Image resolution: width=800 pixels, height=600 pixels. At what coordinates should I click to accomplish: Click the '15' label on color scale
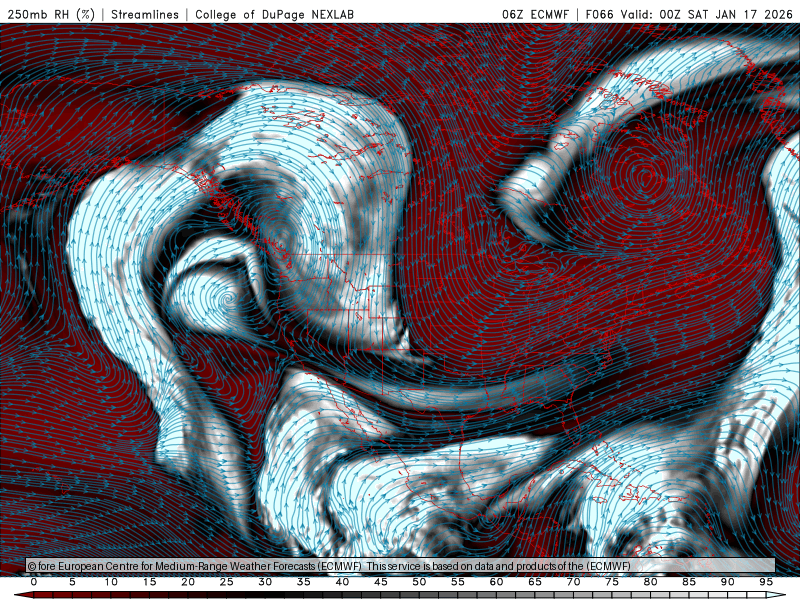149,582
